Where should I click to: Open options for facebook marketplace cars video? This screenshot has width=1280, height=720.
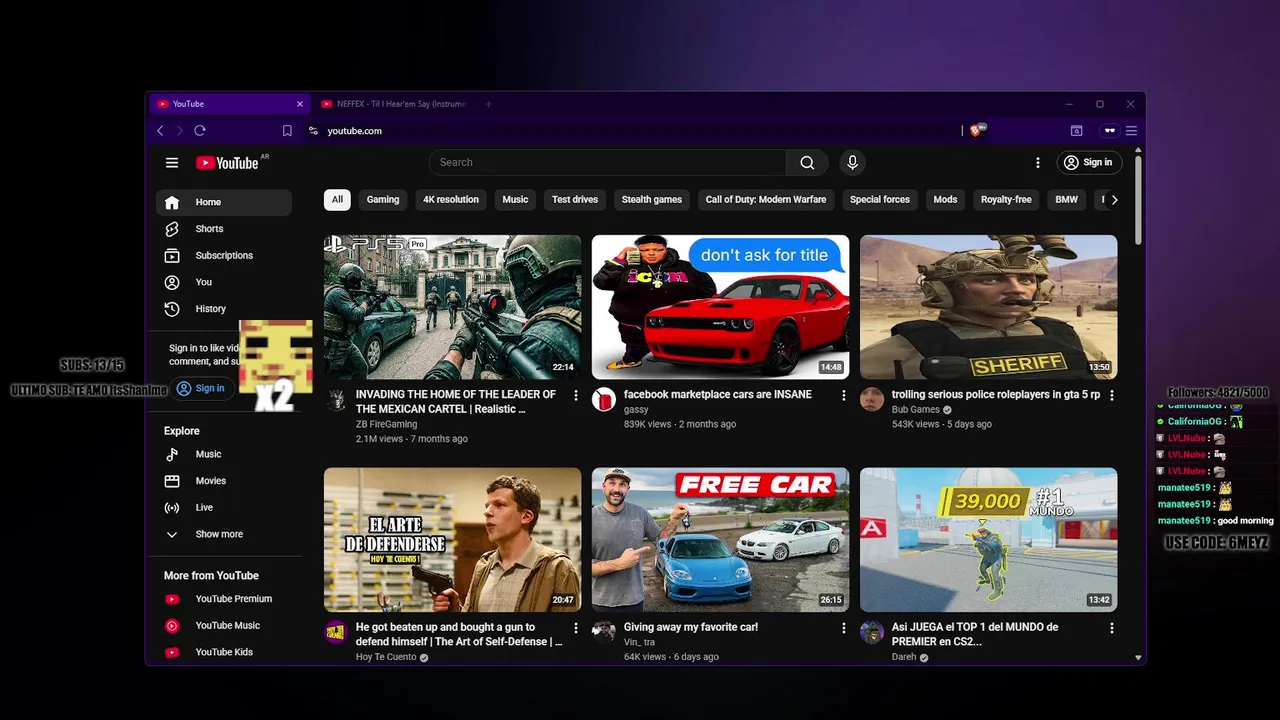click(x=844, y=396)
